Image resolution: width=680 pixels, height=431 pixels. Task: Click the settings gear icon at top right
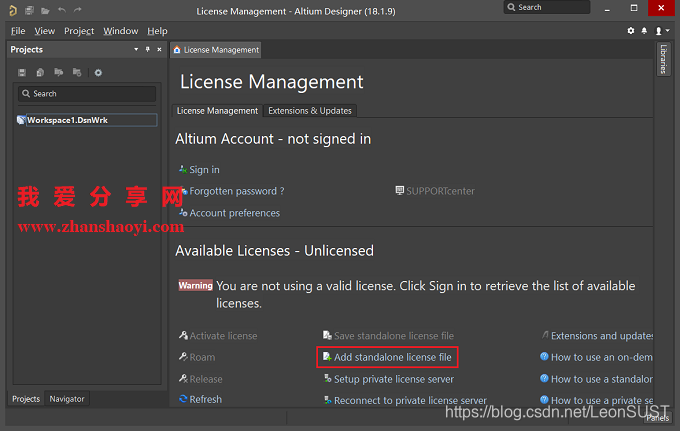[x=631, y=31]
